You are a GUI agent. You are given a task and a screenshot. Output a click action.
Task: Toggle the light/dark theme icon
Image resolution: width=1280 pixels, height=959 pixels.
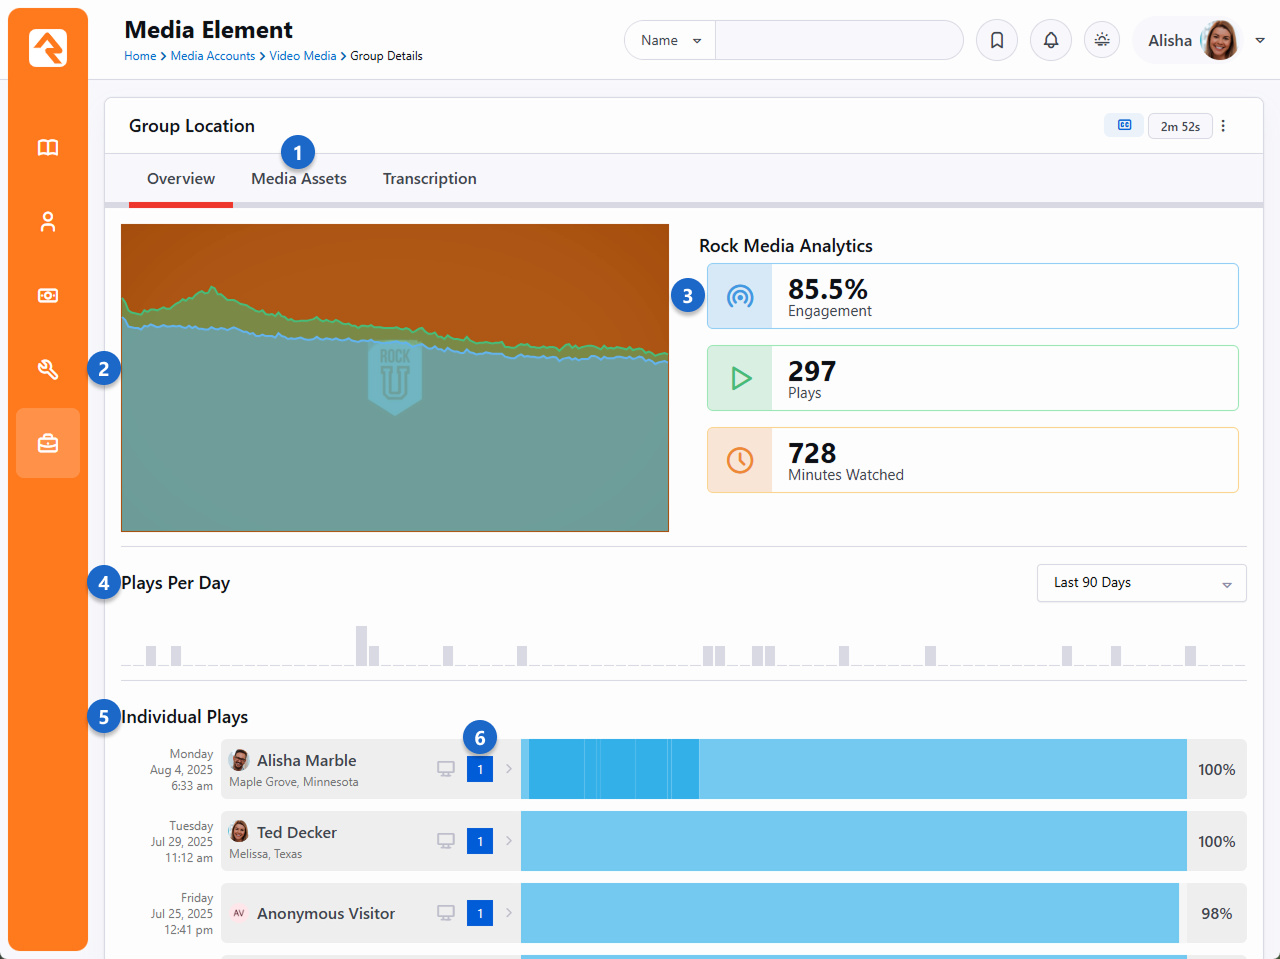point(1102,41)
